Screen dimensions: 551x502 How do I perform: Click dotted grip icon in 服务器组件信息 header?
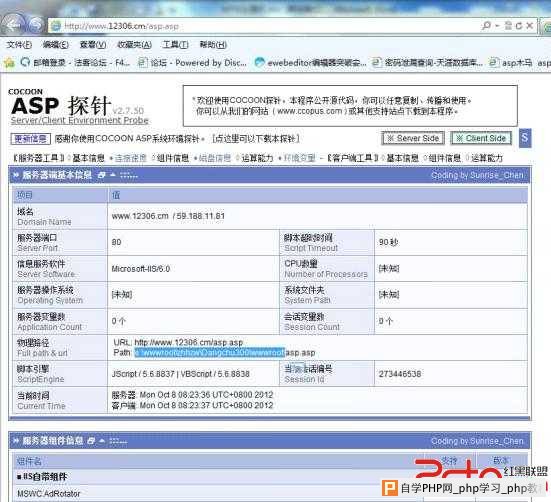coord(118,441)
